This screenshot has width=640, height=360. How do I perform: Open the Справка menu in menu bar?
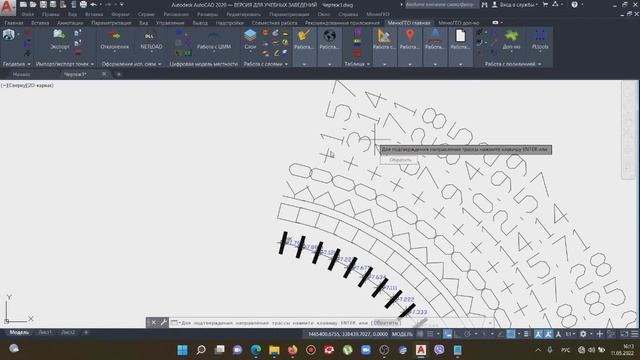point(348,14)
